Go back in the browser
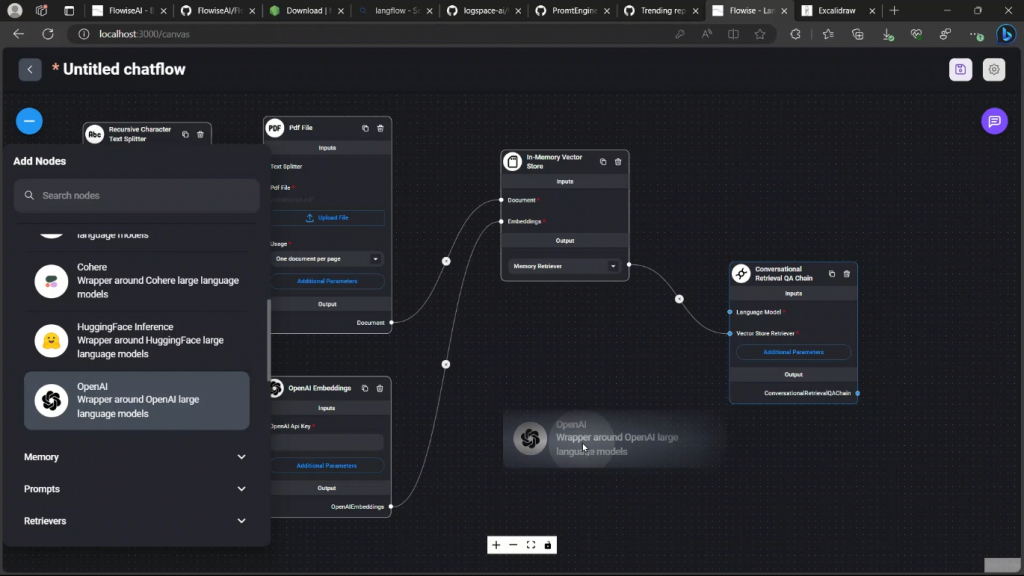1024x576 pixels. coord(18,34)
